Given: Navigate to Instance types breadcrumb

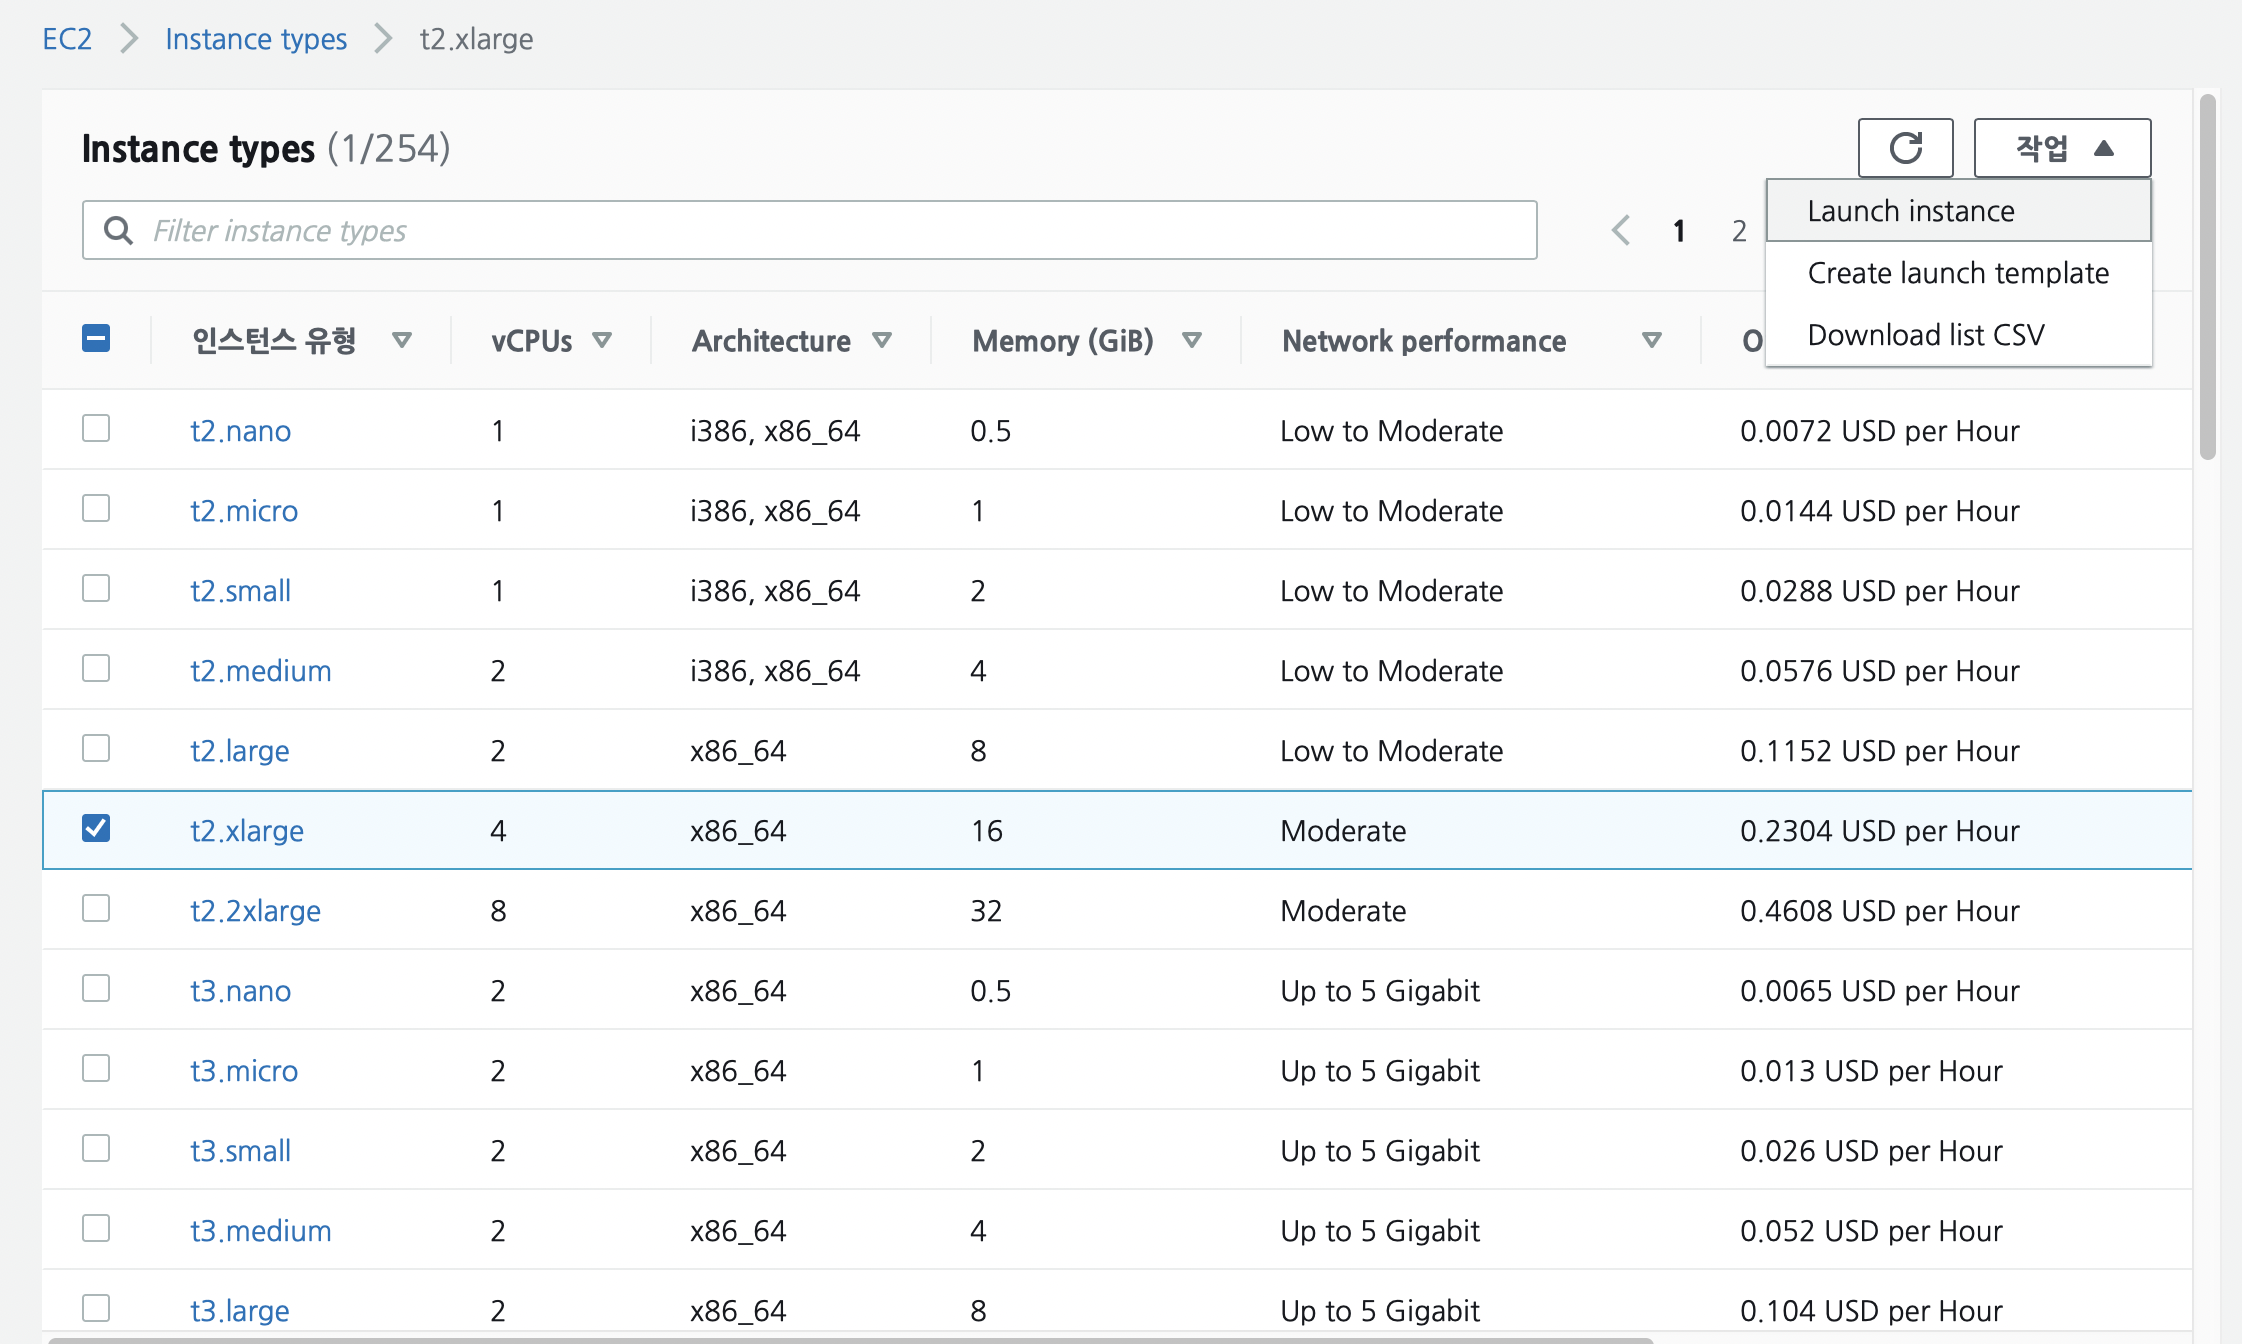Looking at the screenshot, I should click(256, 39).
